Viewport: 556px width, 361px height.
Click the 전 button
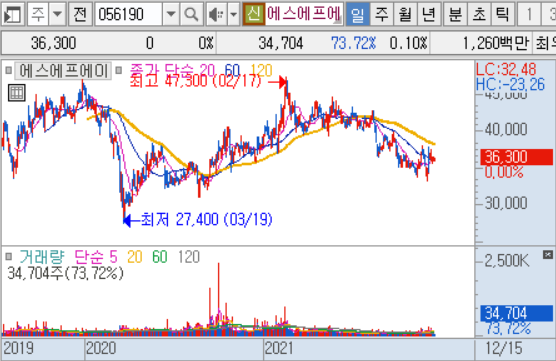coord(80,14)
